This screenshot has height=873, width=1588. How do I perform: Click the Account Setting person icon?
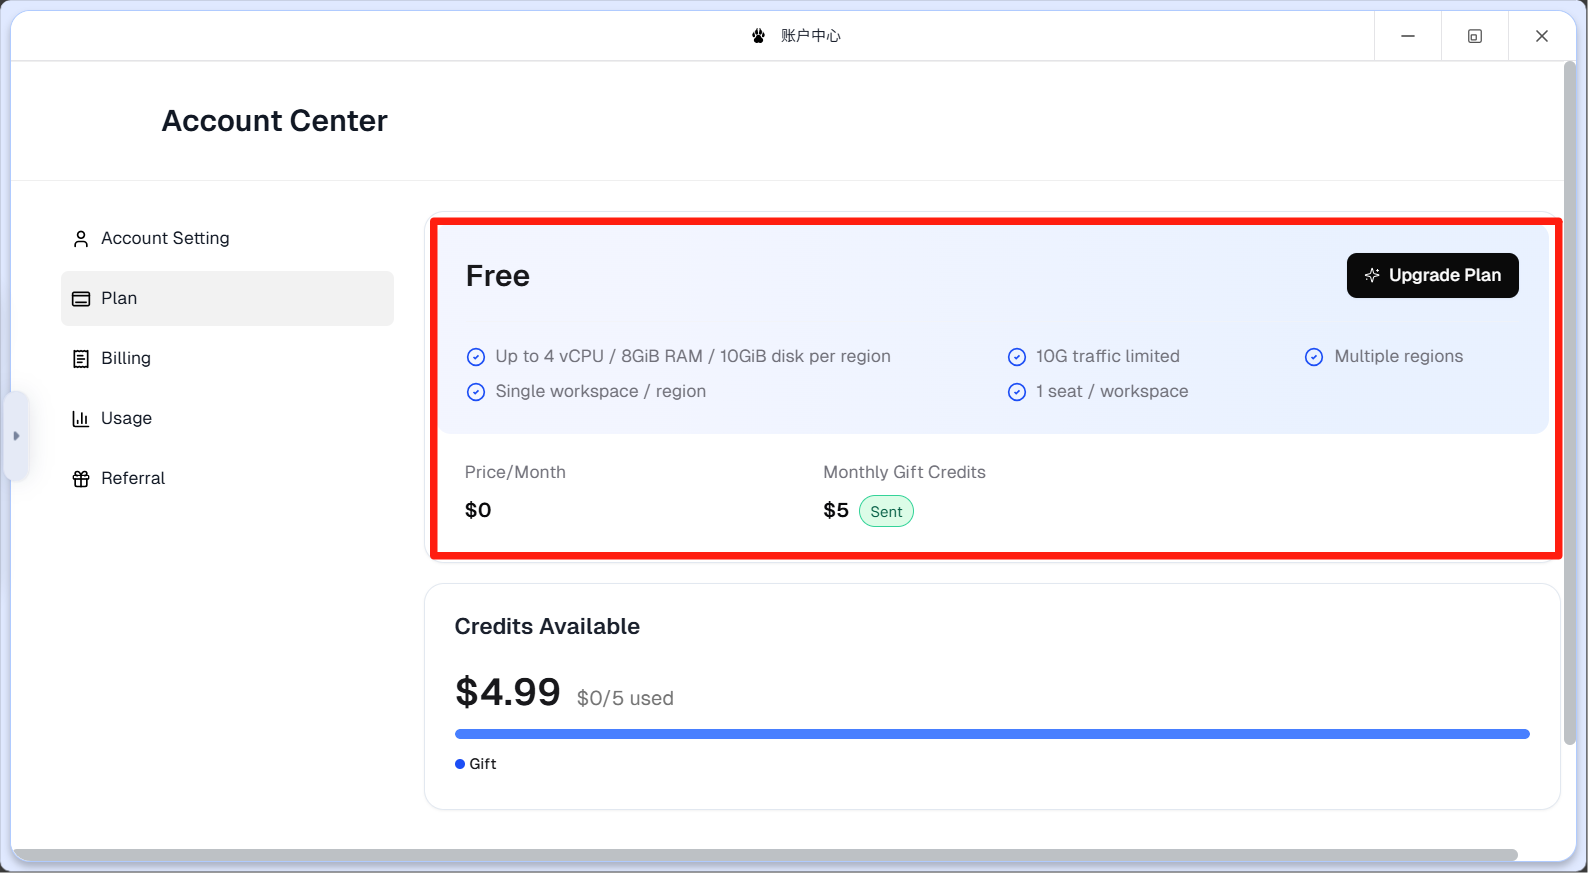coord(81,239)
